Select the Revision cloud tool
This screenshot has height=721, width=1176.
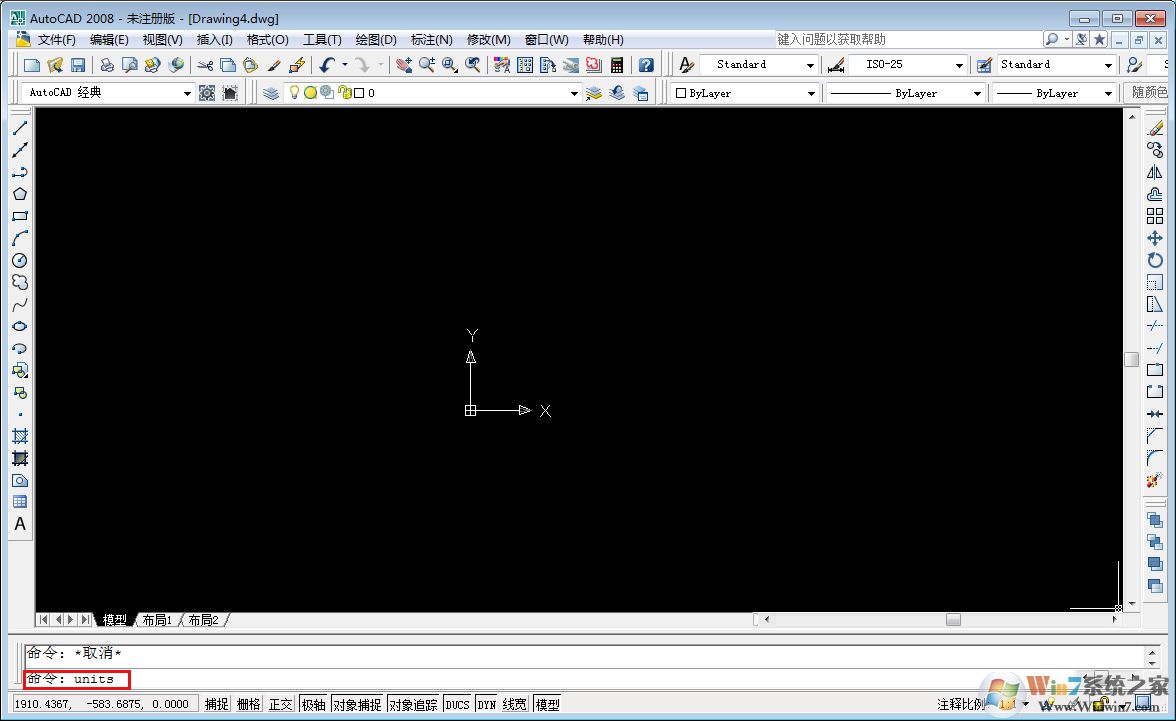tap(20, 282)
